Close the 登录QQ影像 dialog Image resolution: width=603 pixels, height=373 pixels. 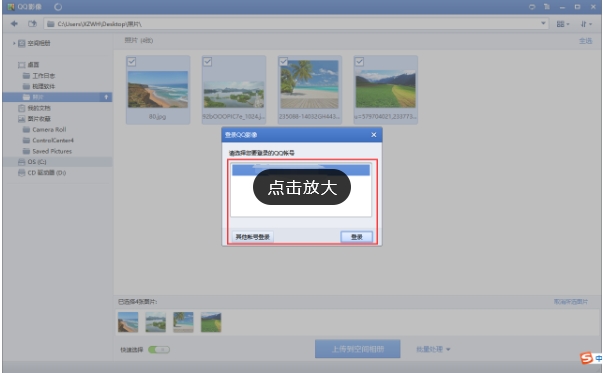[x=373, y=135]
